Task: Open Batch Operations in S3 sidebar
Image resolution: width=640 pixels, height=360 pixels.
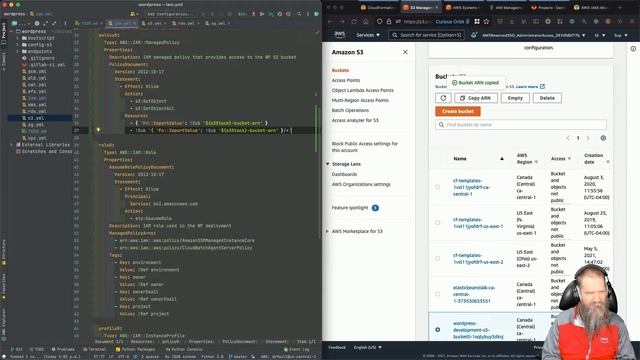Action: (x=350, y=110)
